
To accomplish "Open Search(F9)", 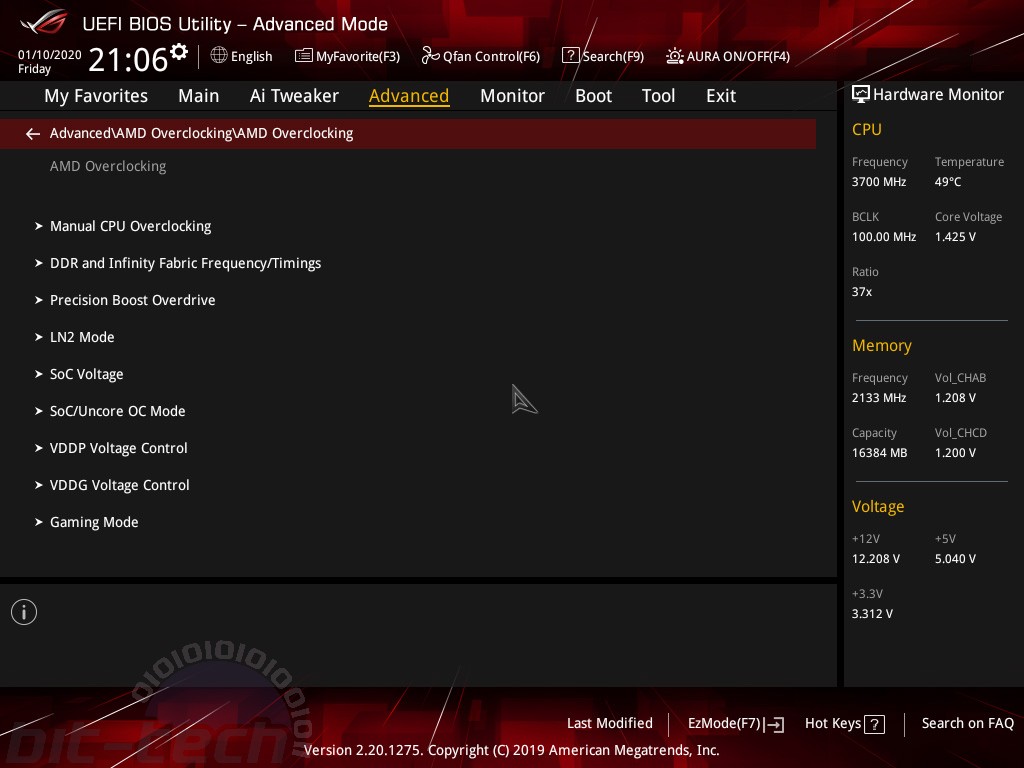I will point(603,56).
